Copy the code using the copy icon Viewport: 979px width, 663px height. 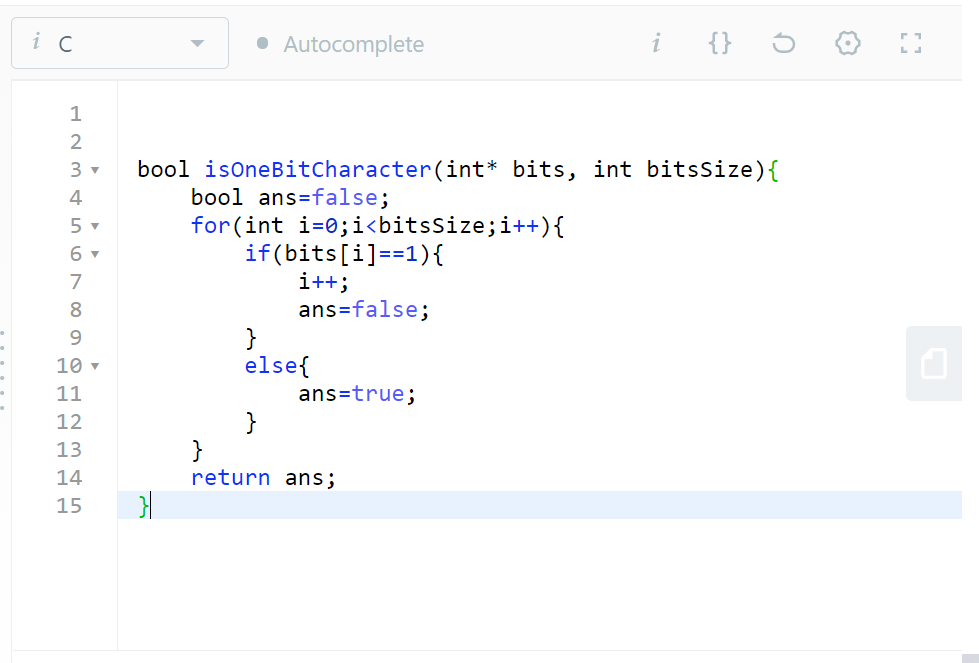click(x=933, y=363)
